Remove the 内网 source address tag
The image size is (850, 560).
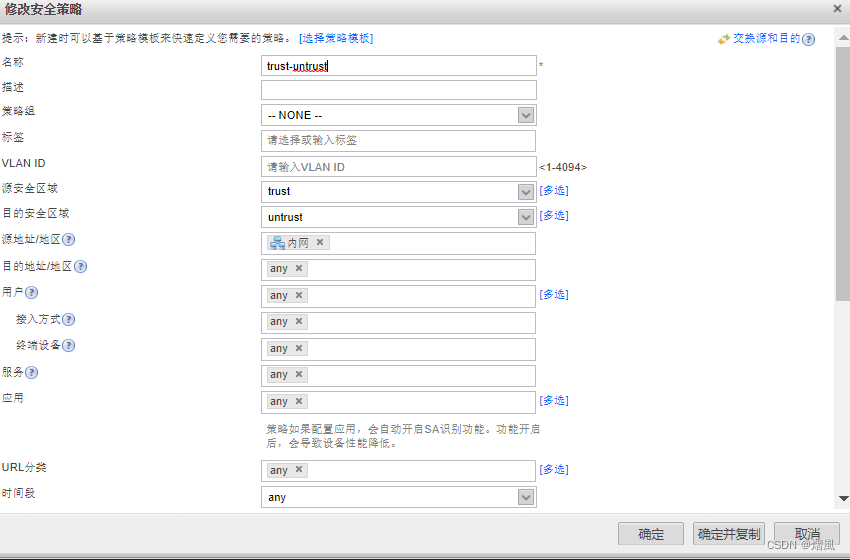click(320, 242)
